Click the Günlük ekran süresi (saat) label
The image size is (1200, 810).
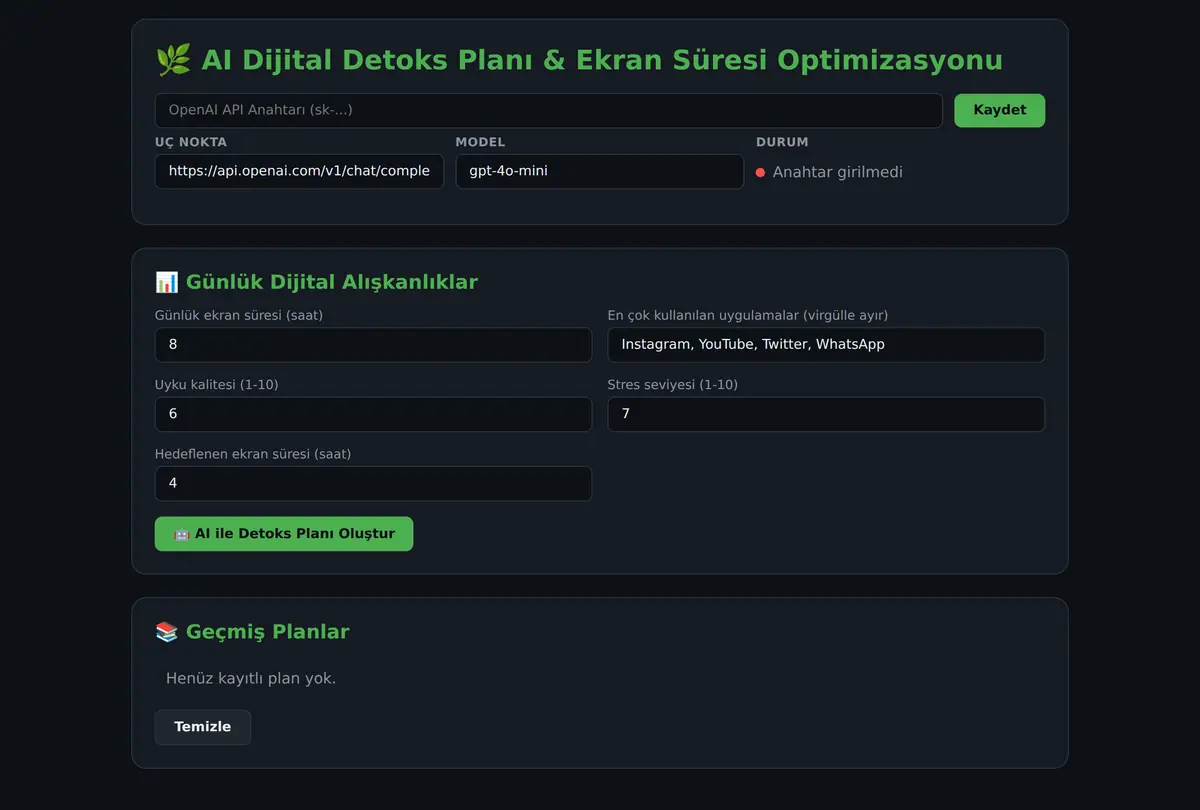coord(239,315)
